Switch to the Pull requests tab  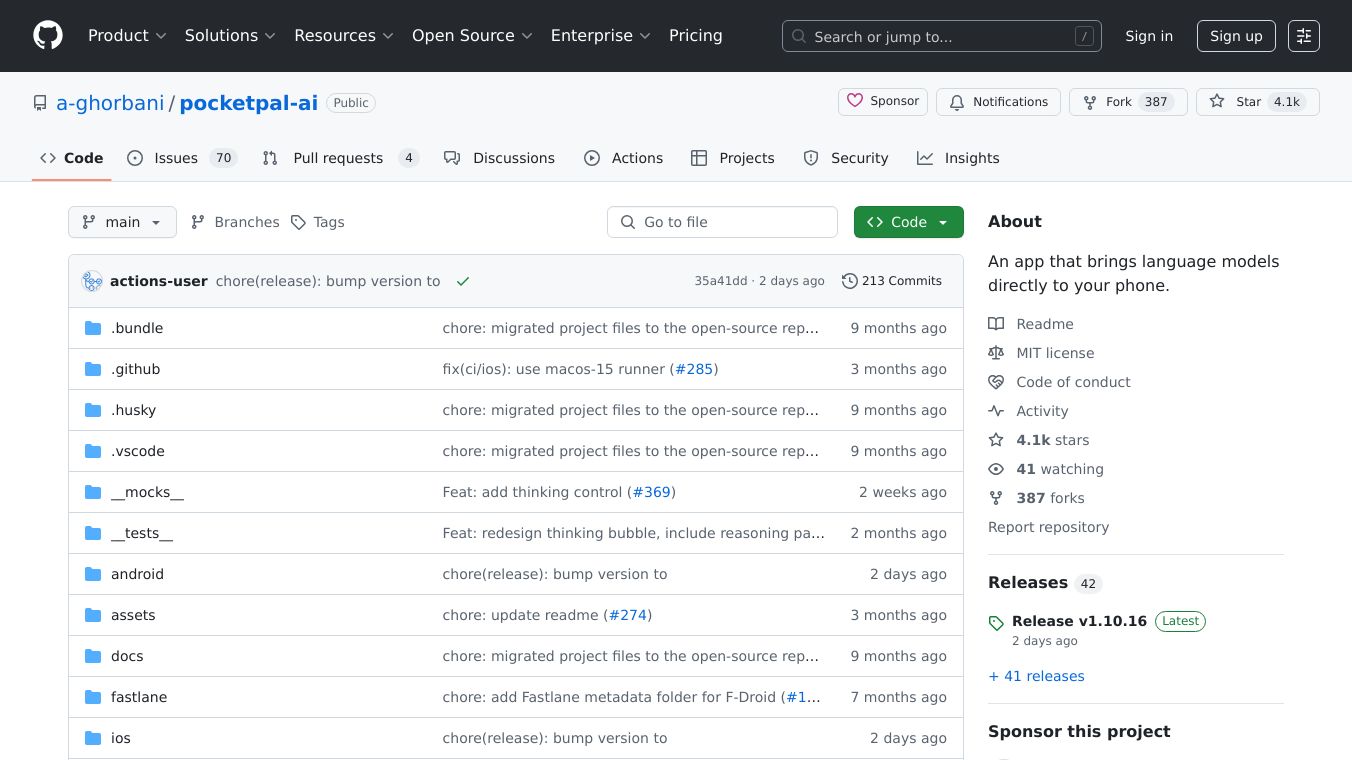coord(339,158)
